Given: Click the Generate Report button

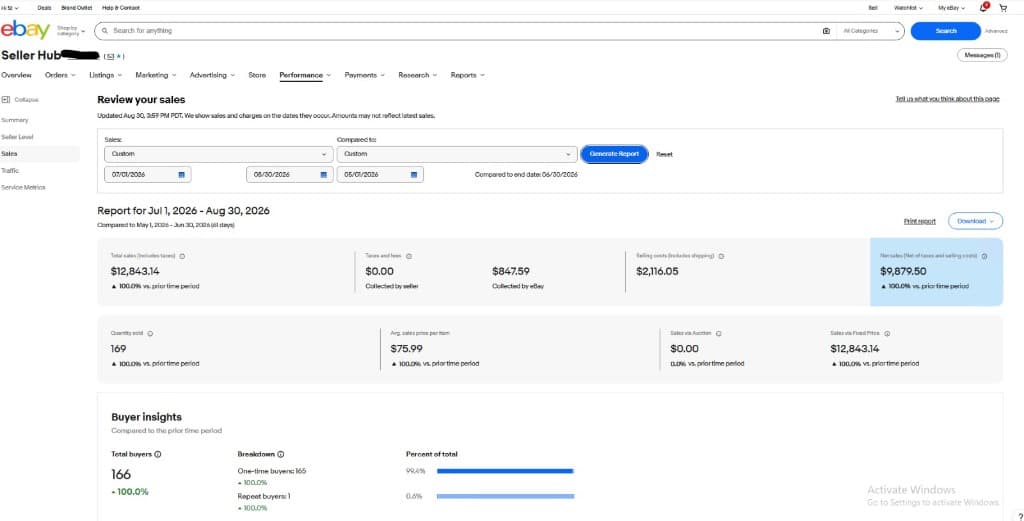Looking at the screenshot, I should click(614, 154).
